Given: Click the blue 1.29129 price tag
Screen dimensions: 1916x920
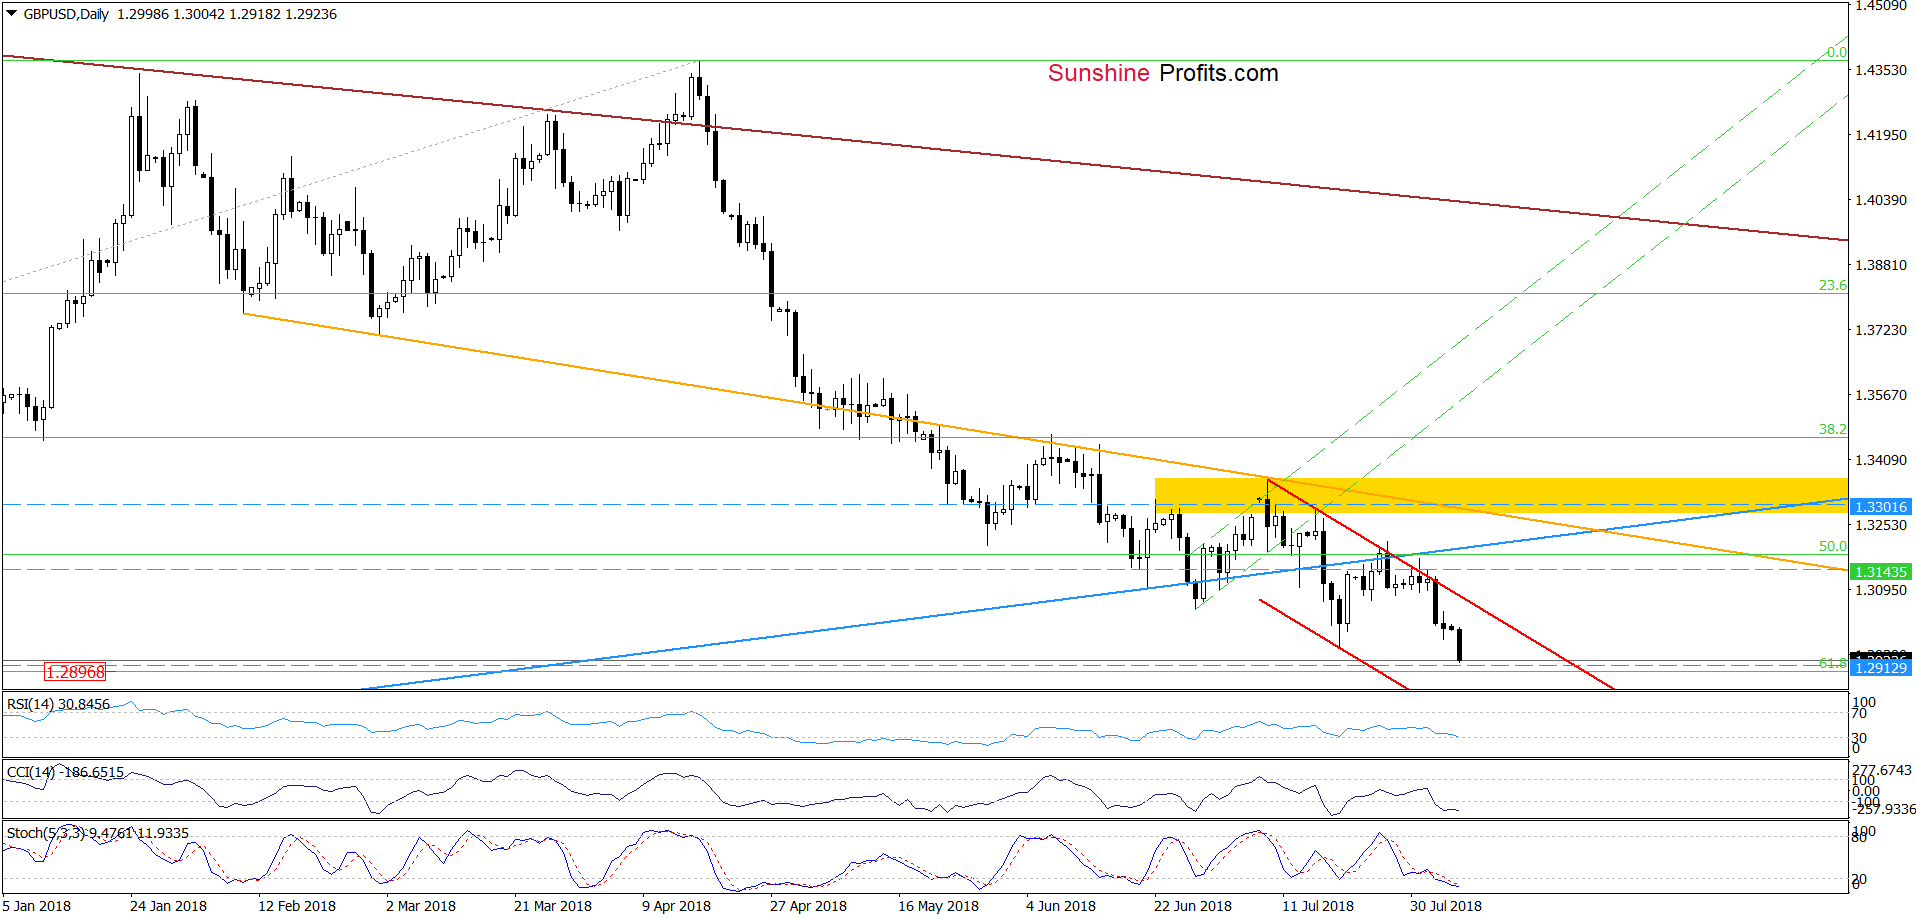Looking at the screenshot, I should (x=1881, y=668).
